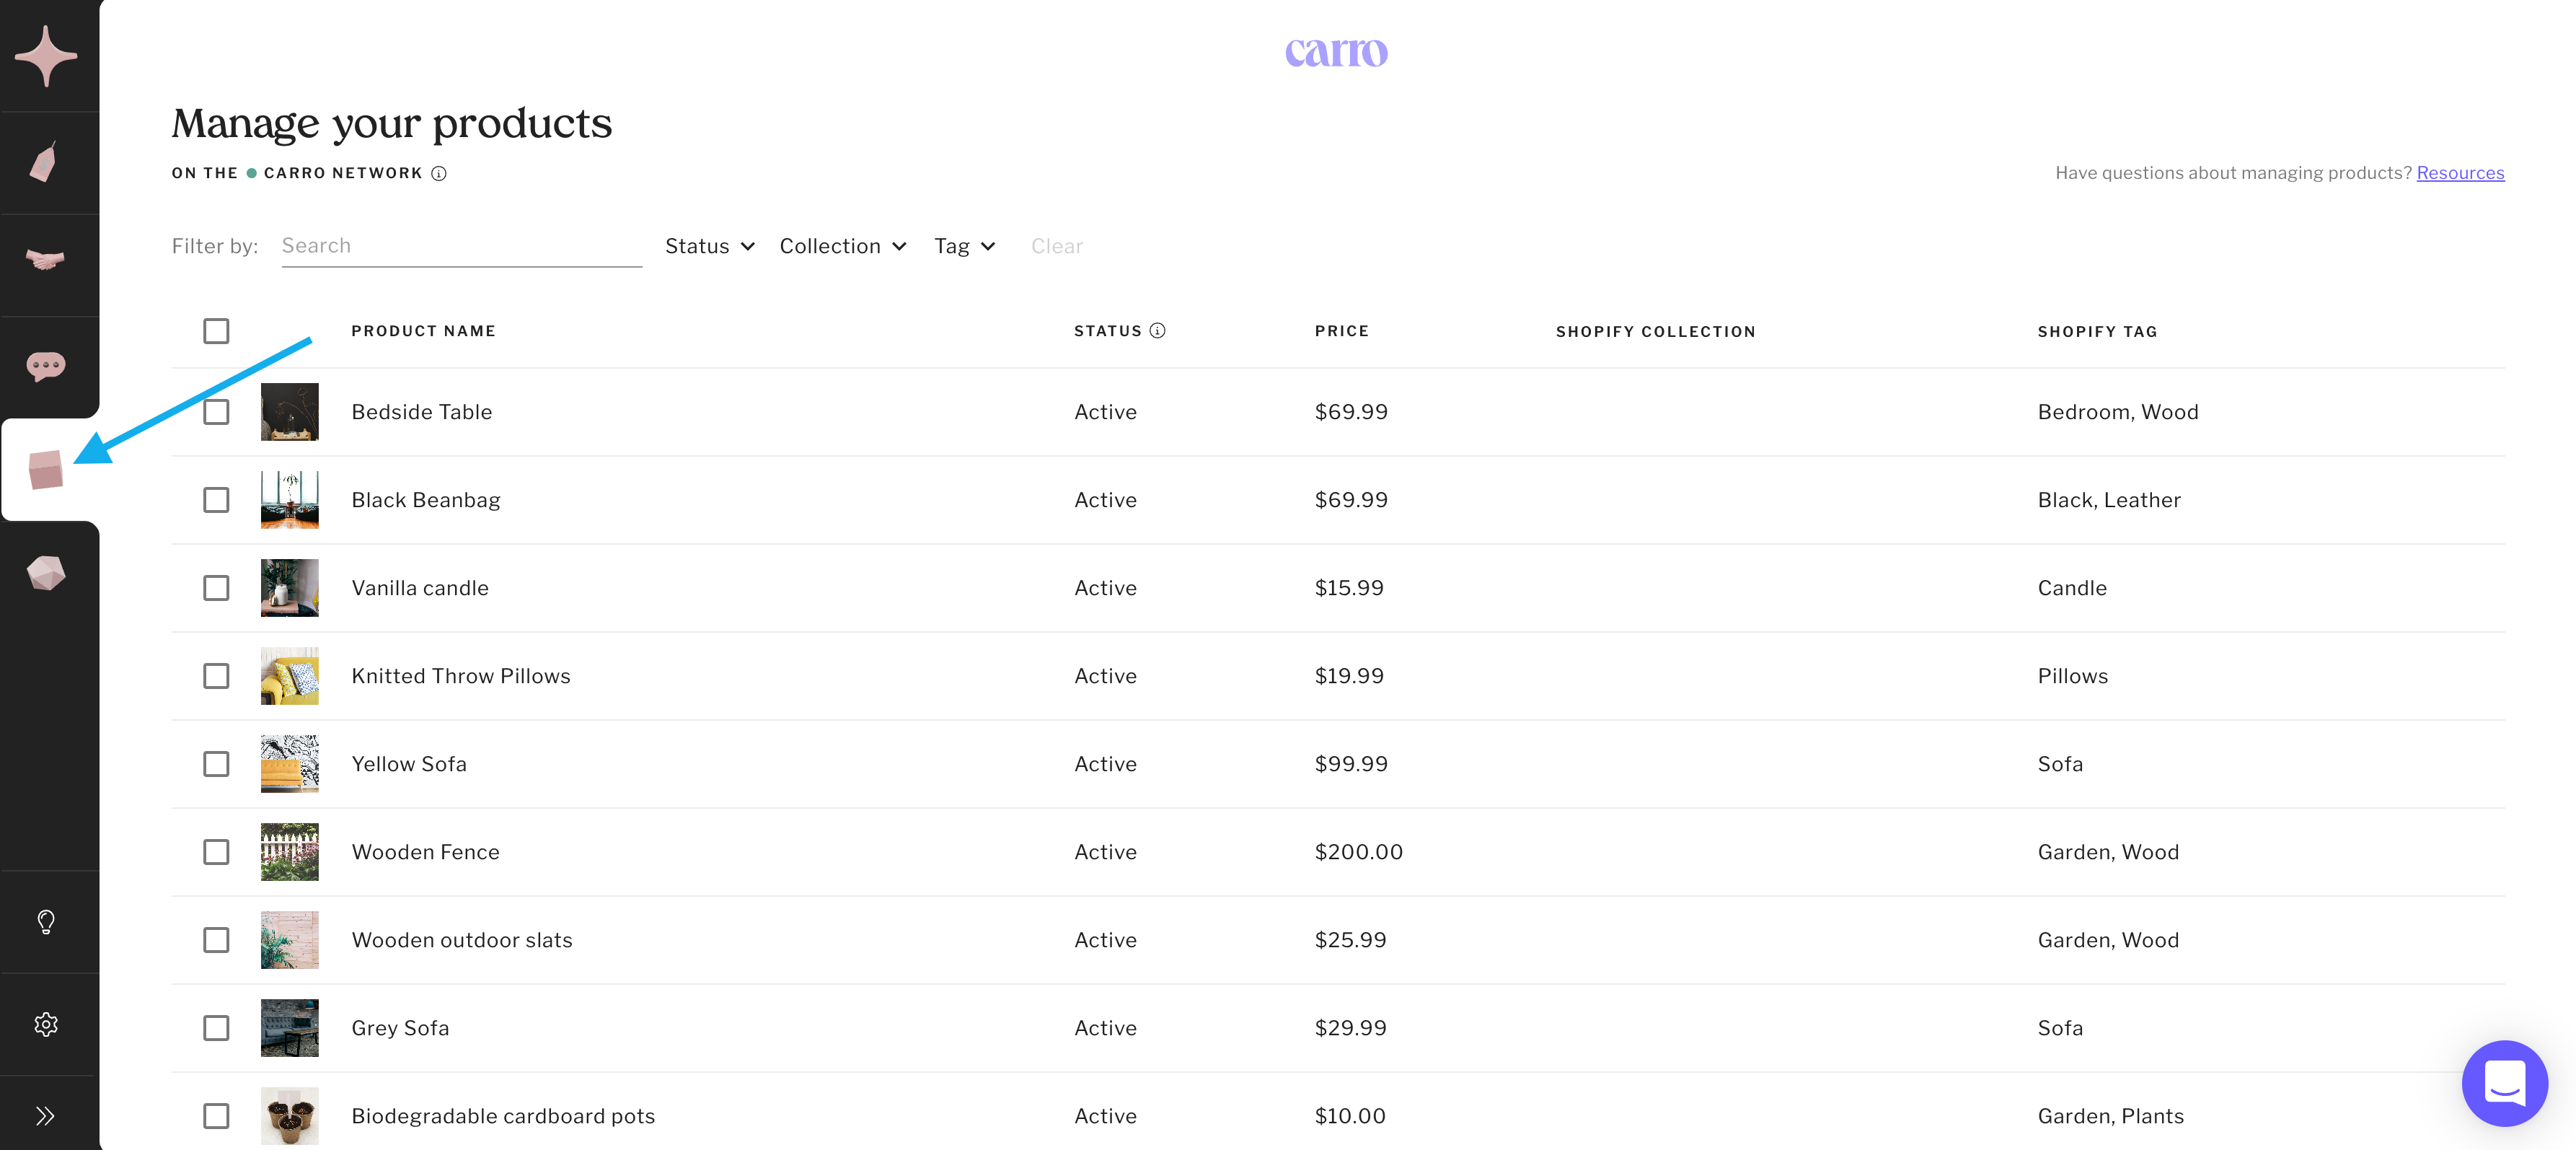The height and width of the screenshot is (1150, 2576).
Task: Open the chat bubble messages icon
Action: [46, 366]
